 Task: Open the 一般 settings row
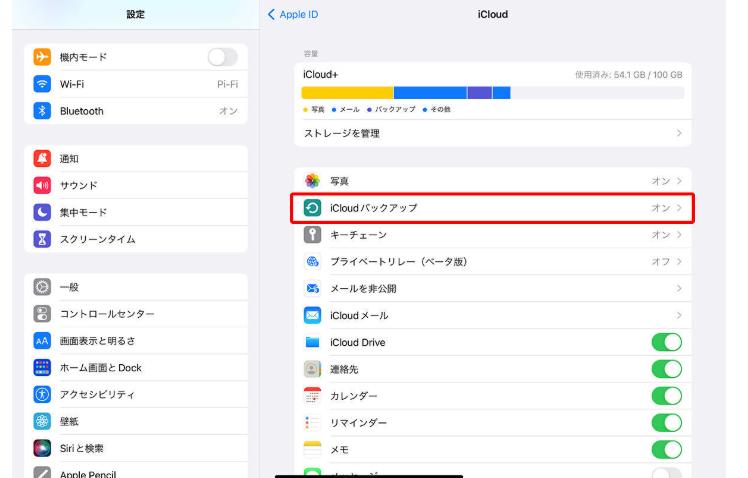pyautogui.click(x=136, y=287)
